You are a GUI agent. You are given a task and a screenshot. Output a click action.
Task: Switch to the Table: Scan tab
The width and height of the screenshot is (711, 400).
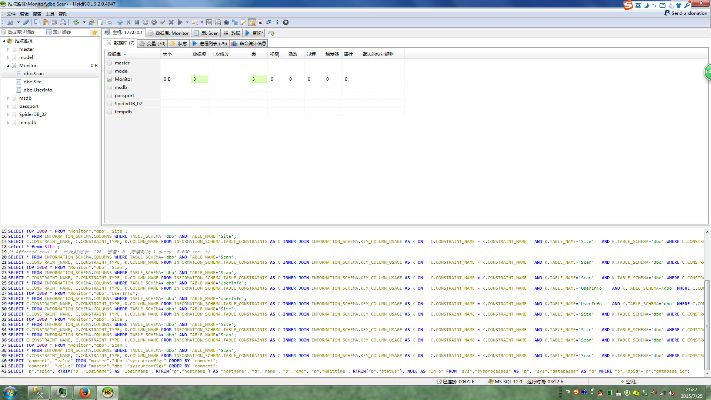tap(208, 33)
